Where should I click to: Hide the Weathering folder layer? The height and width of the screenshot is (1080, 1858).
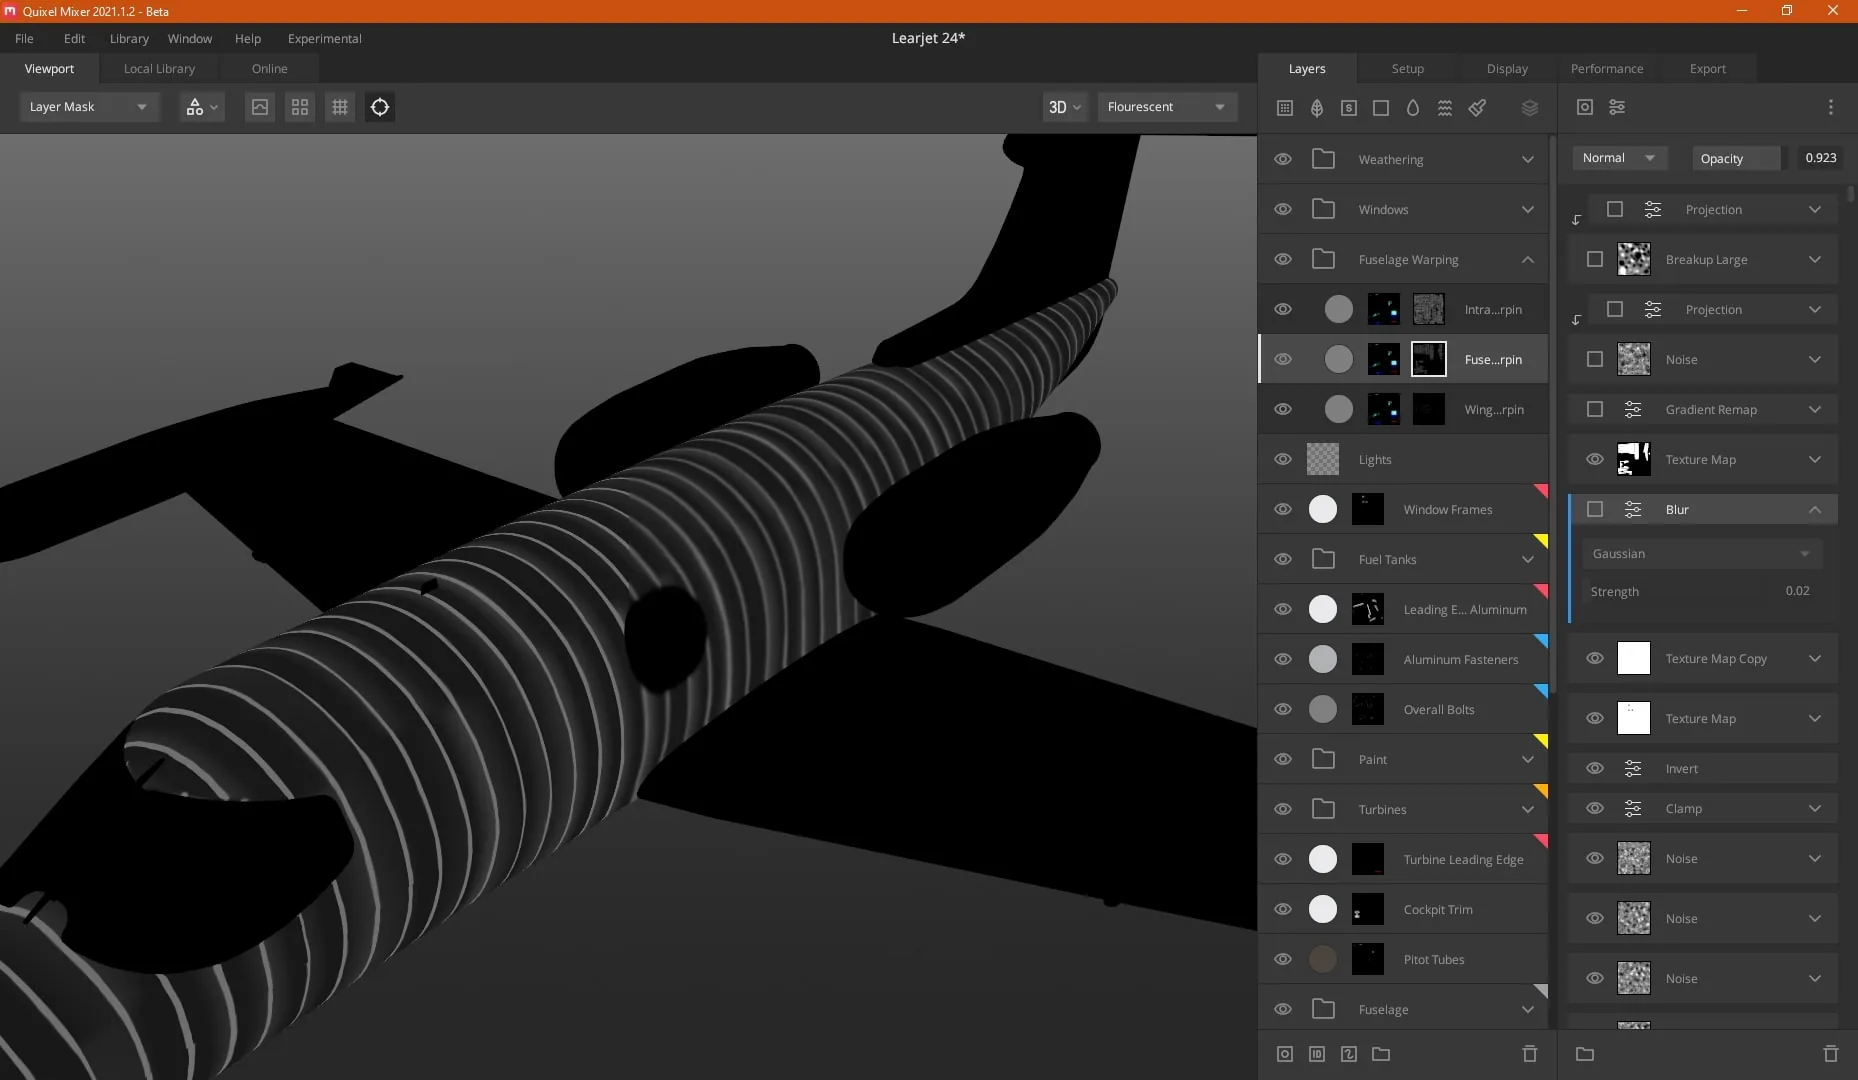pyautogui.click(x=1283, y=159)
